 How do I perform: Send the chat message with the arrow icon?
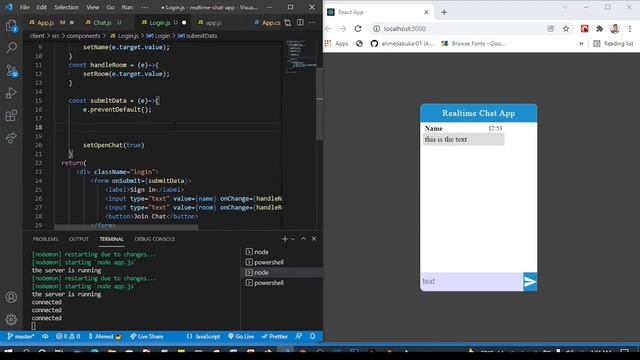coord(530,282)
